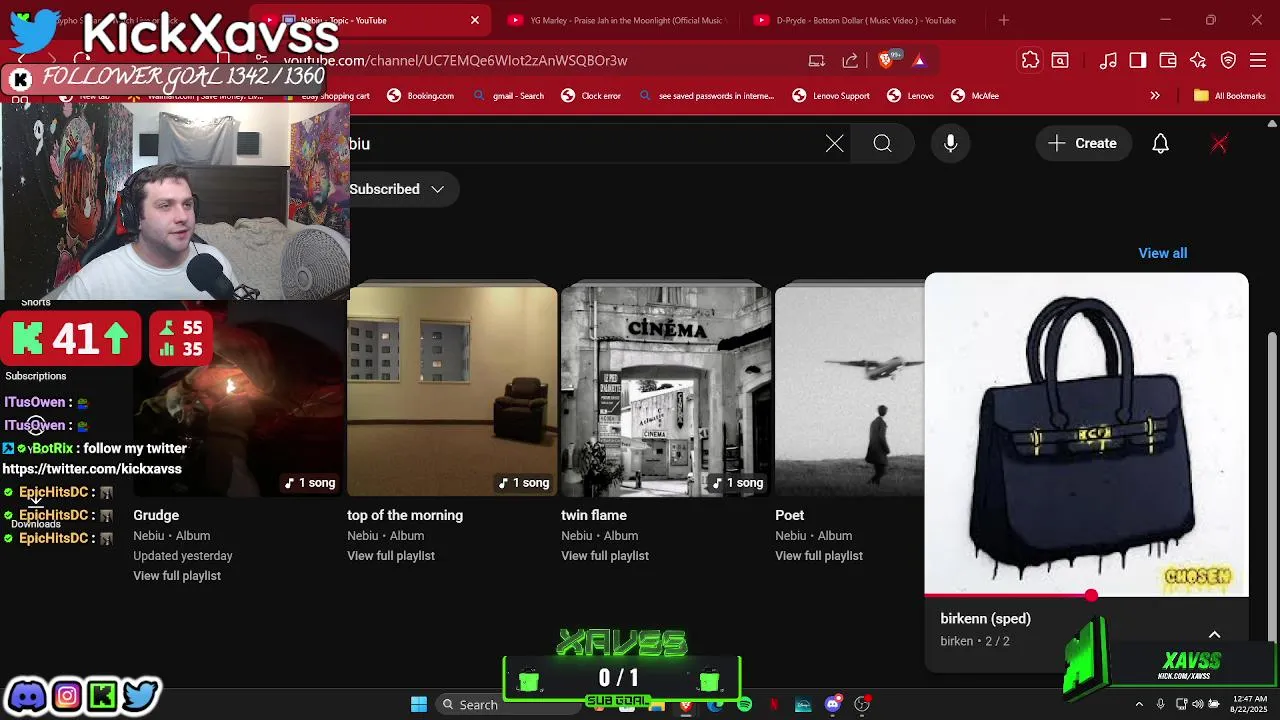This screenshot has height=720, width=1280.
Task: Open the YouTube account avatar menu
Action: pyautogui.click(x=1219, y=143)
